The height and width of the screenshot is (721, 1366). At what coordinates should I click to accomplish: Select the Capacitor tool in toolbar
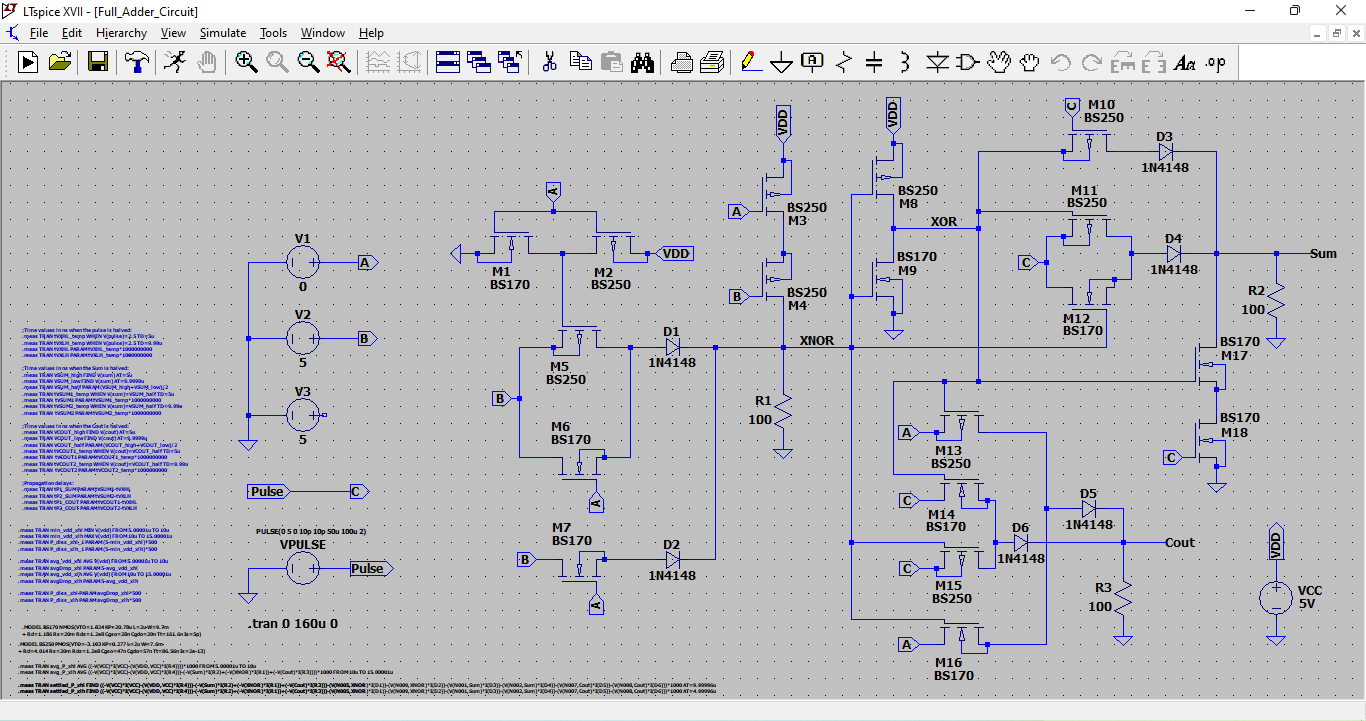(874, 62)
